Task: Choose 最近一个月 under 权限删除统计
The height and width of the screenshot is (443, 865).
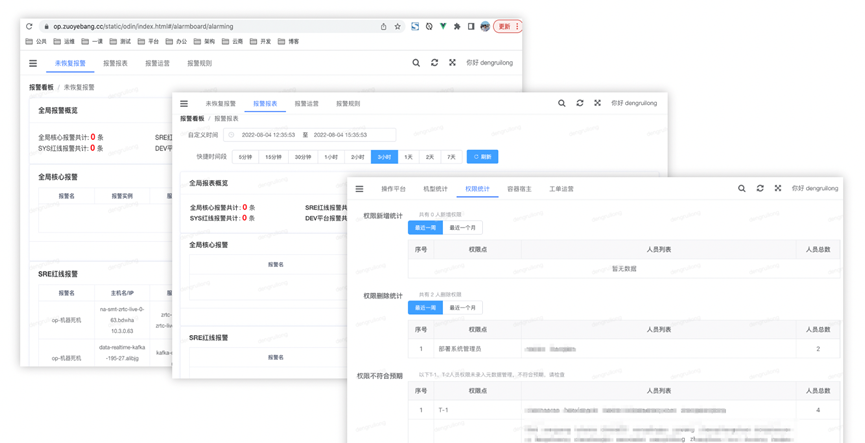Action: [462, 308]
